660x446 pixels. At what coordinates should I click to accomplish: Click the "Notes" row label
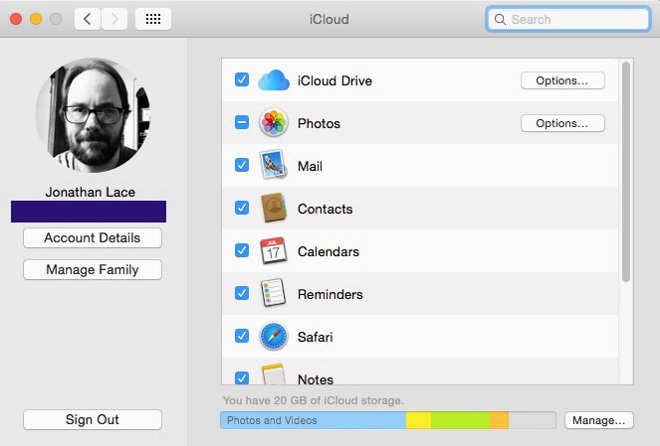point(315,379)
